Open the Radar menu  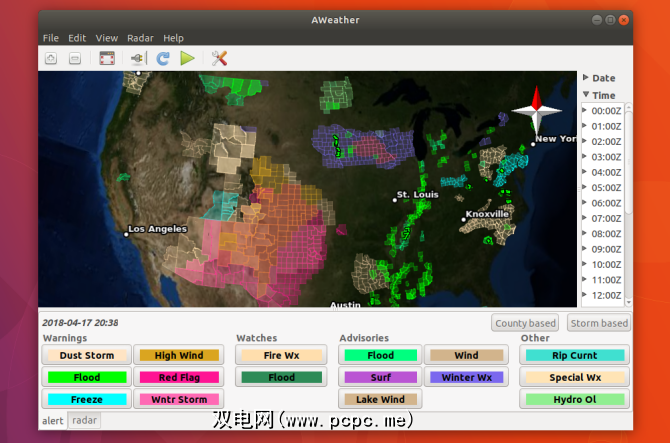[140, 38]
